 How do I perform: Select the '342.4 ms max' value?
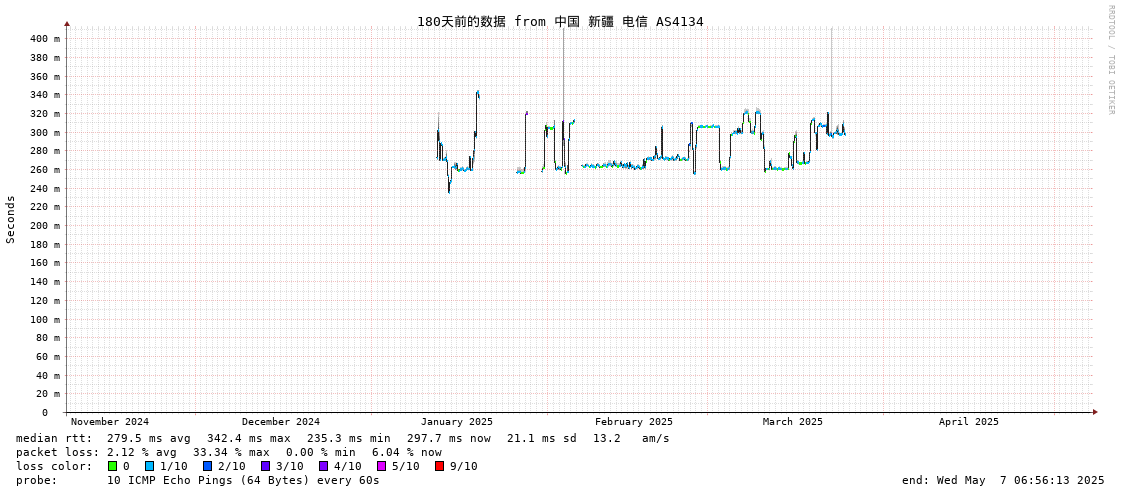tap(249, 438)
